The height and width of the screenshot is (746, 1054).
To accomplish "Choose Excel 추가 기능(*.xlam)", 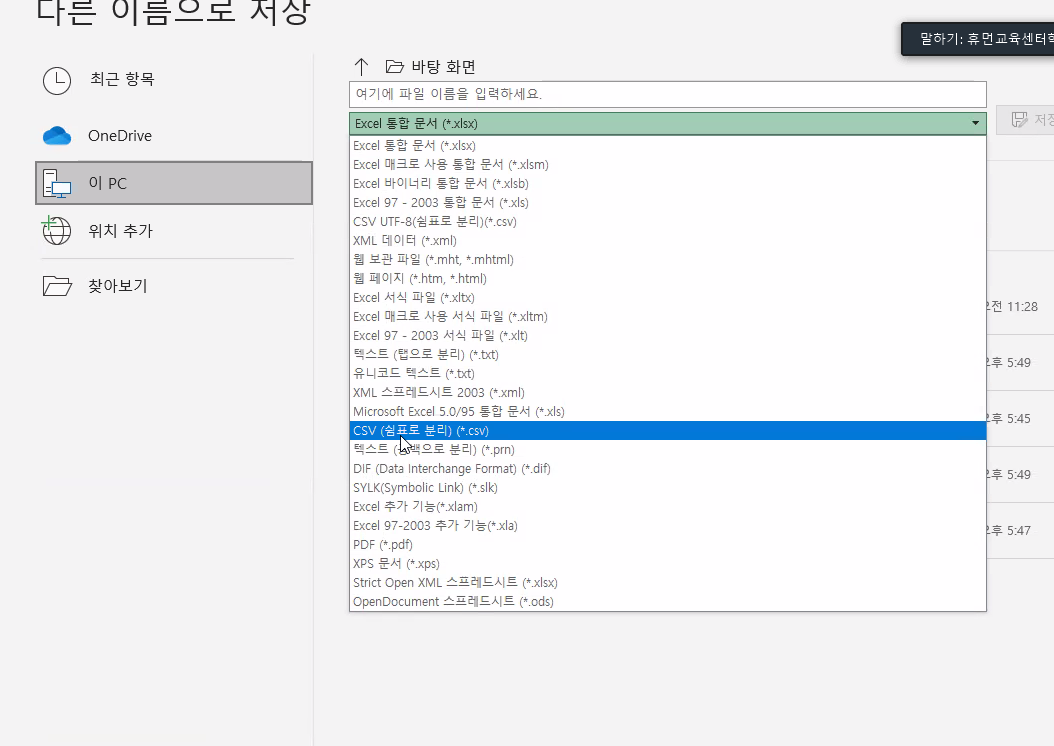I will [x=667, y=506].
